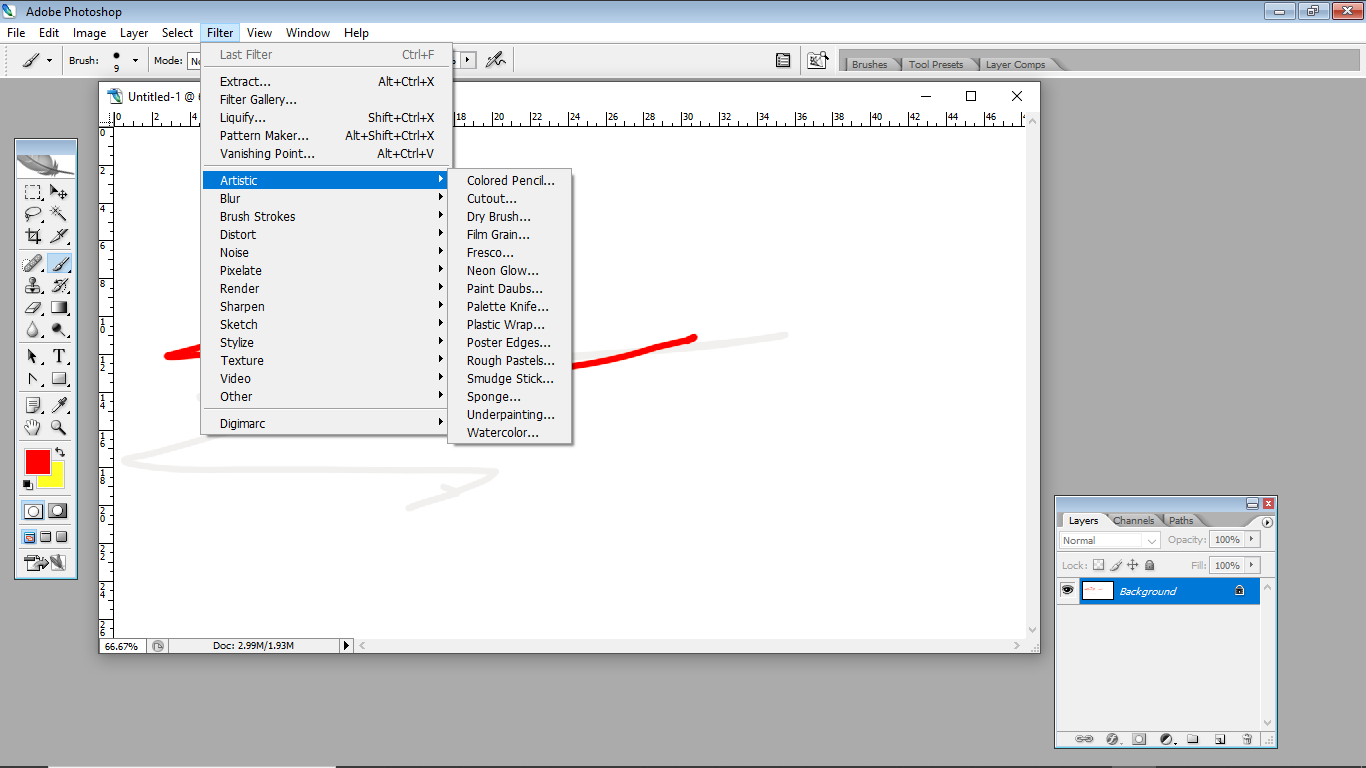Open the Fill slider arrow in Layers
The width and height of the screenshot is (1366, 768).
[1250, 565]
